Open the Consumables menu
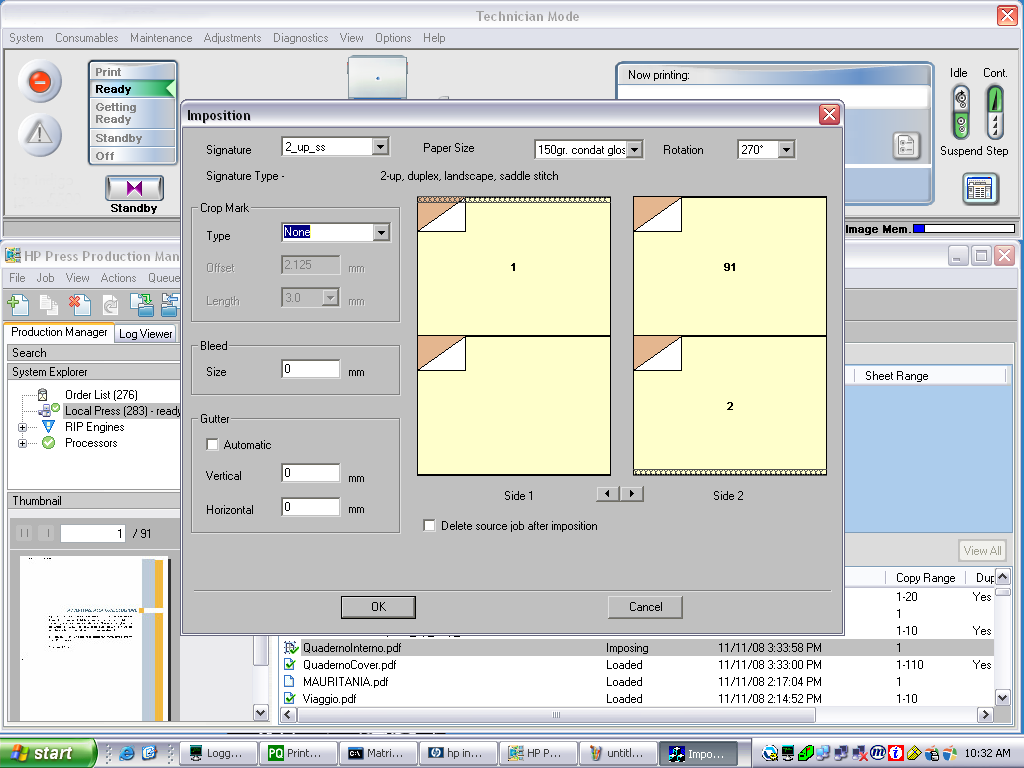 click(86, 38)
